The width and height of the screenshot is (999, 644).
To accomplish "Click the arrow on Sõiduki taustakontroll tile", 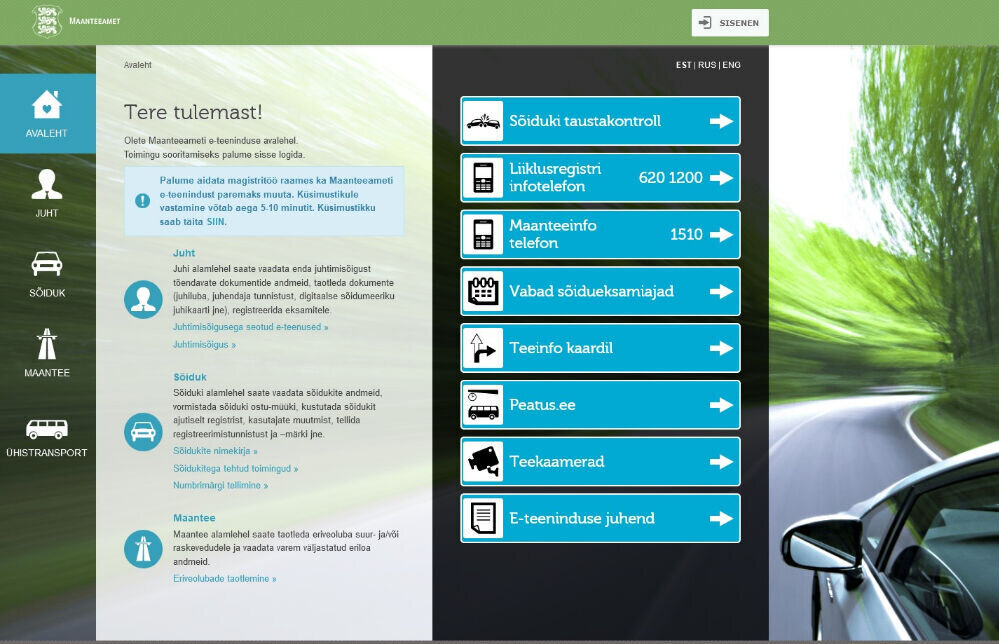I will pyautogui.click(x=721, y=121).
